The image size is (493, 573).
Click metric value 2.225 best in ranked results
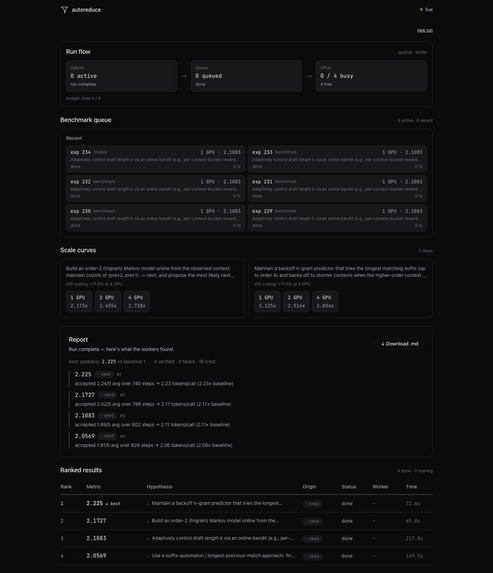click(103, 504)
